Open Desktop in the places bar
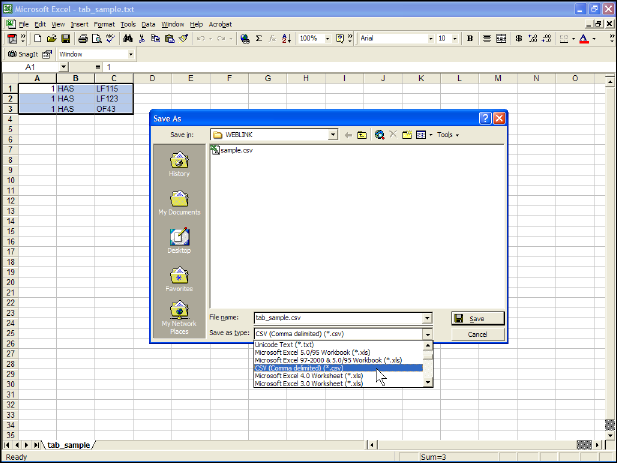 (179, 241)
